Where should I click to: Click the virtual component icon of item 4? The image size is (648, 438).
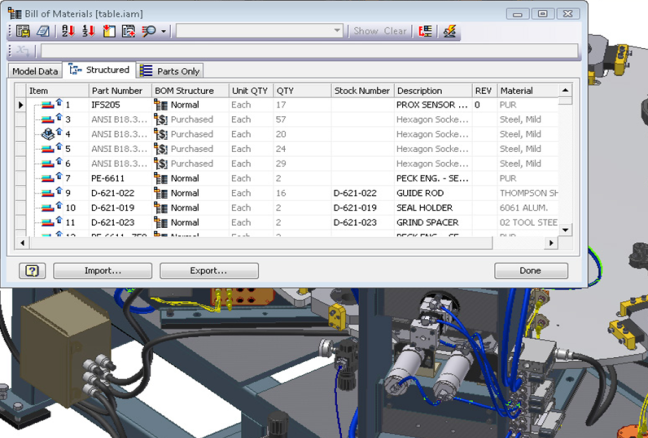[x=48, y=134]
